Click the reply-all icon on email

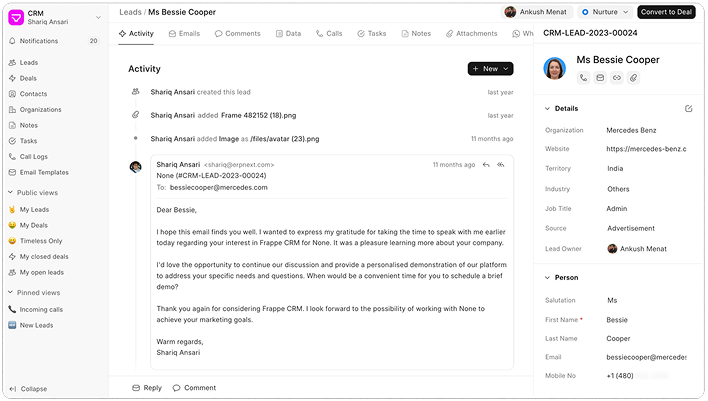(501, 165)
